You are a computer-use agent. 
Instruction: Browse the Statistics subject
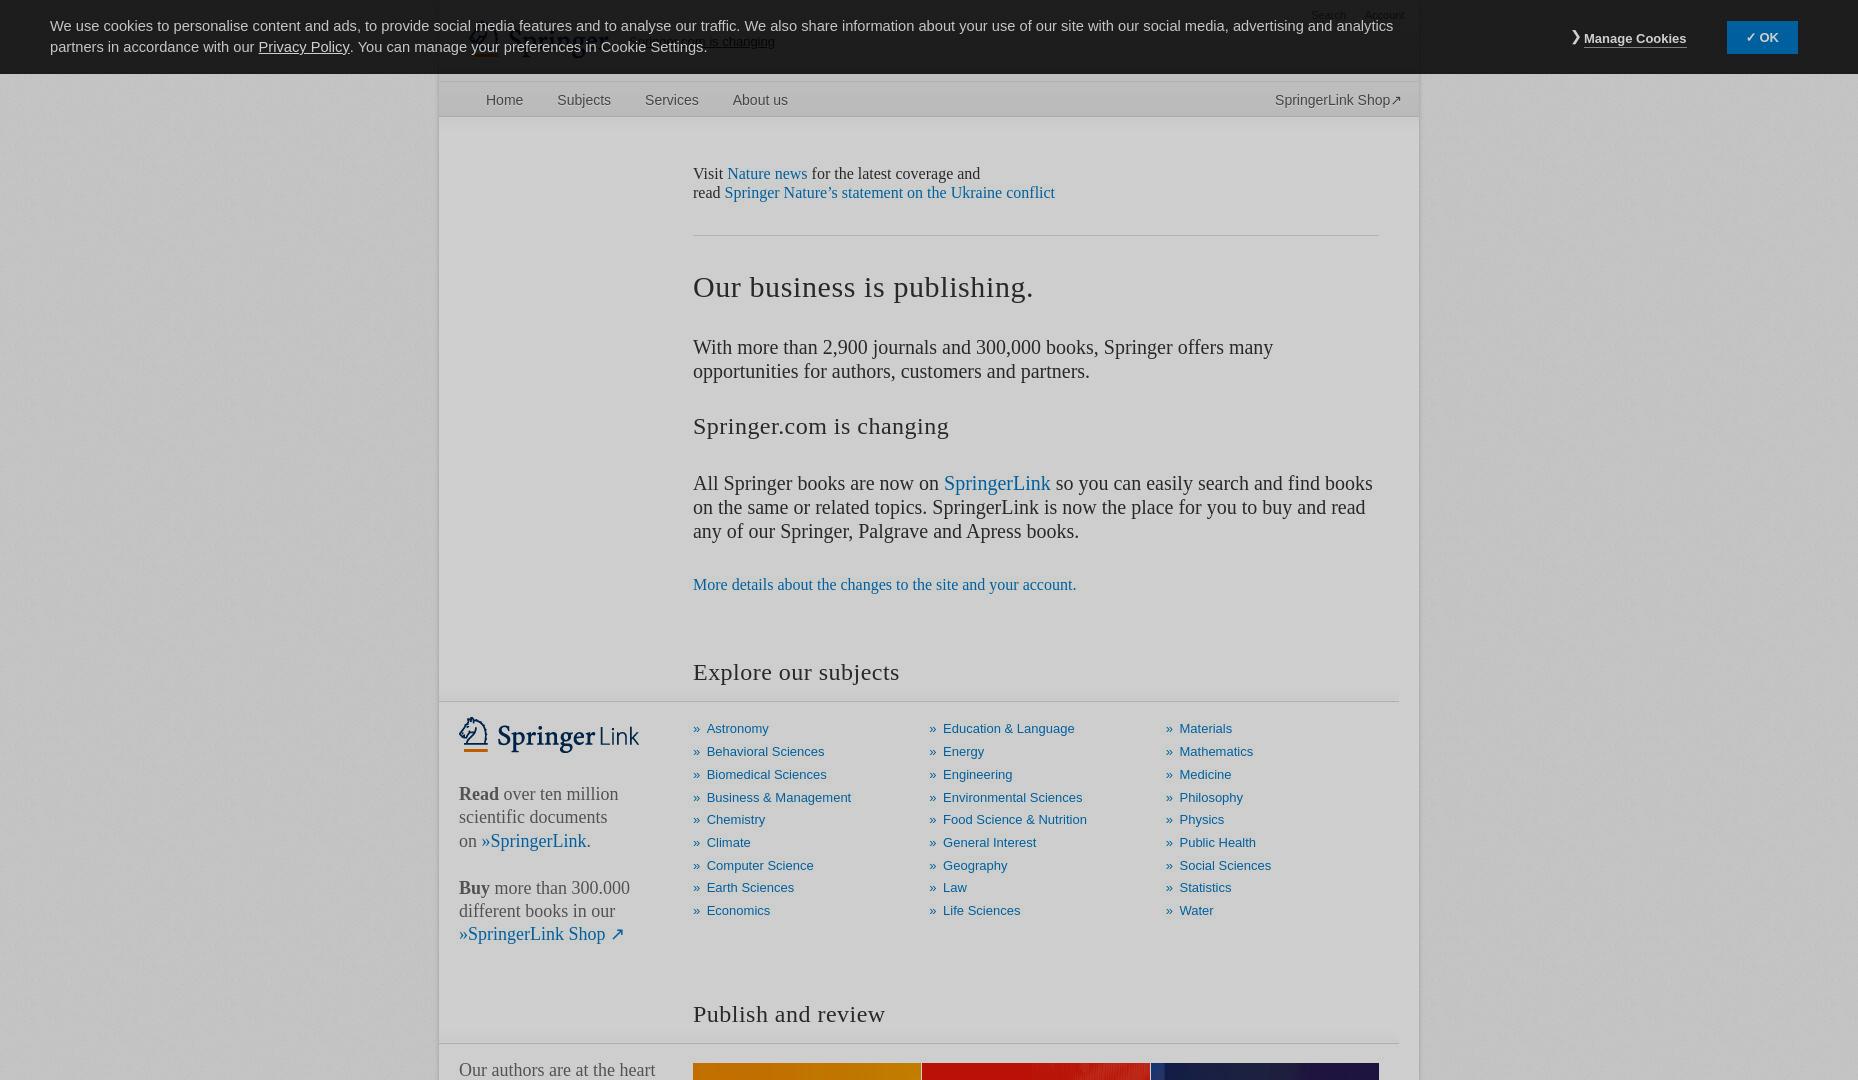tap(1204, 888)
